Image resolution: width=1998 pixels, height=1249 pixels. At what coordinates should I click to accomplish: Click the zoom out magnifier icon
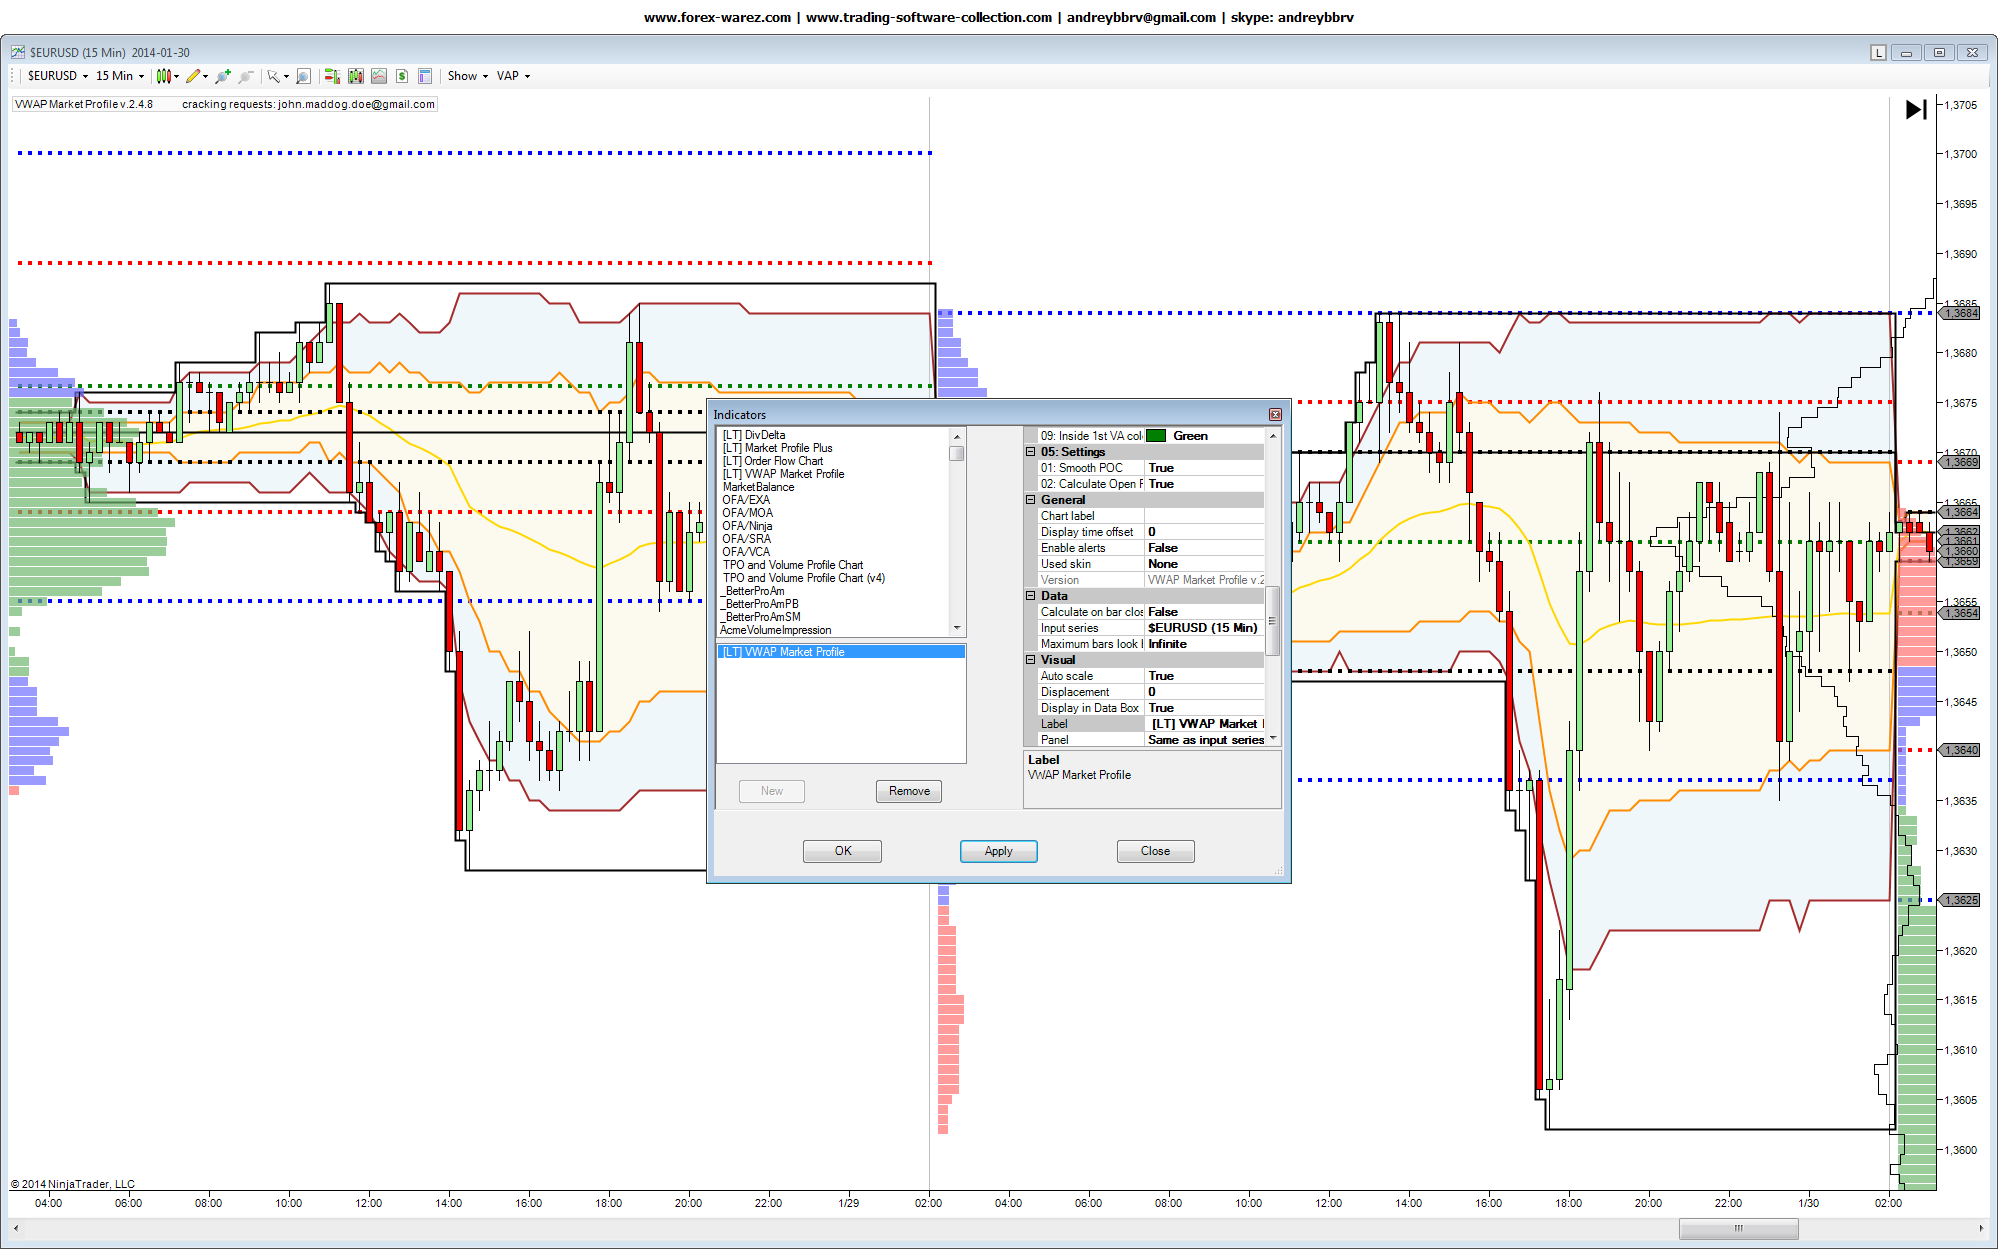coord(245,76)
